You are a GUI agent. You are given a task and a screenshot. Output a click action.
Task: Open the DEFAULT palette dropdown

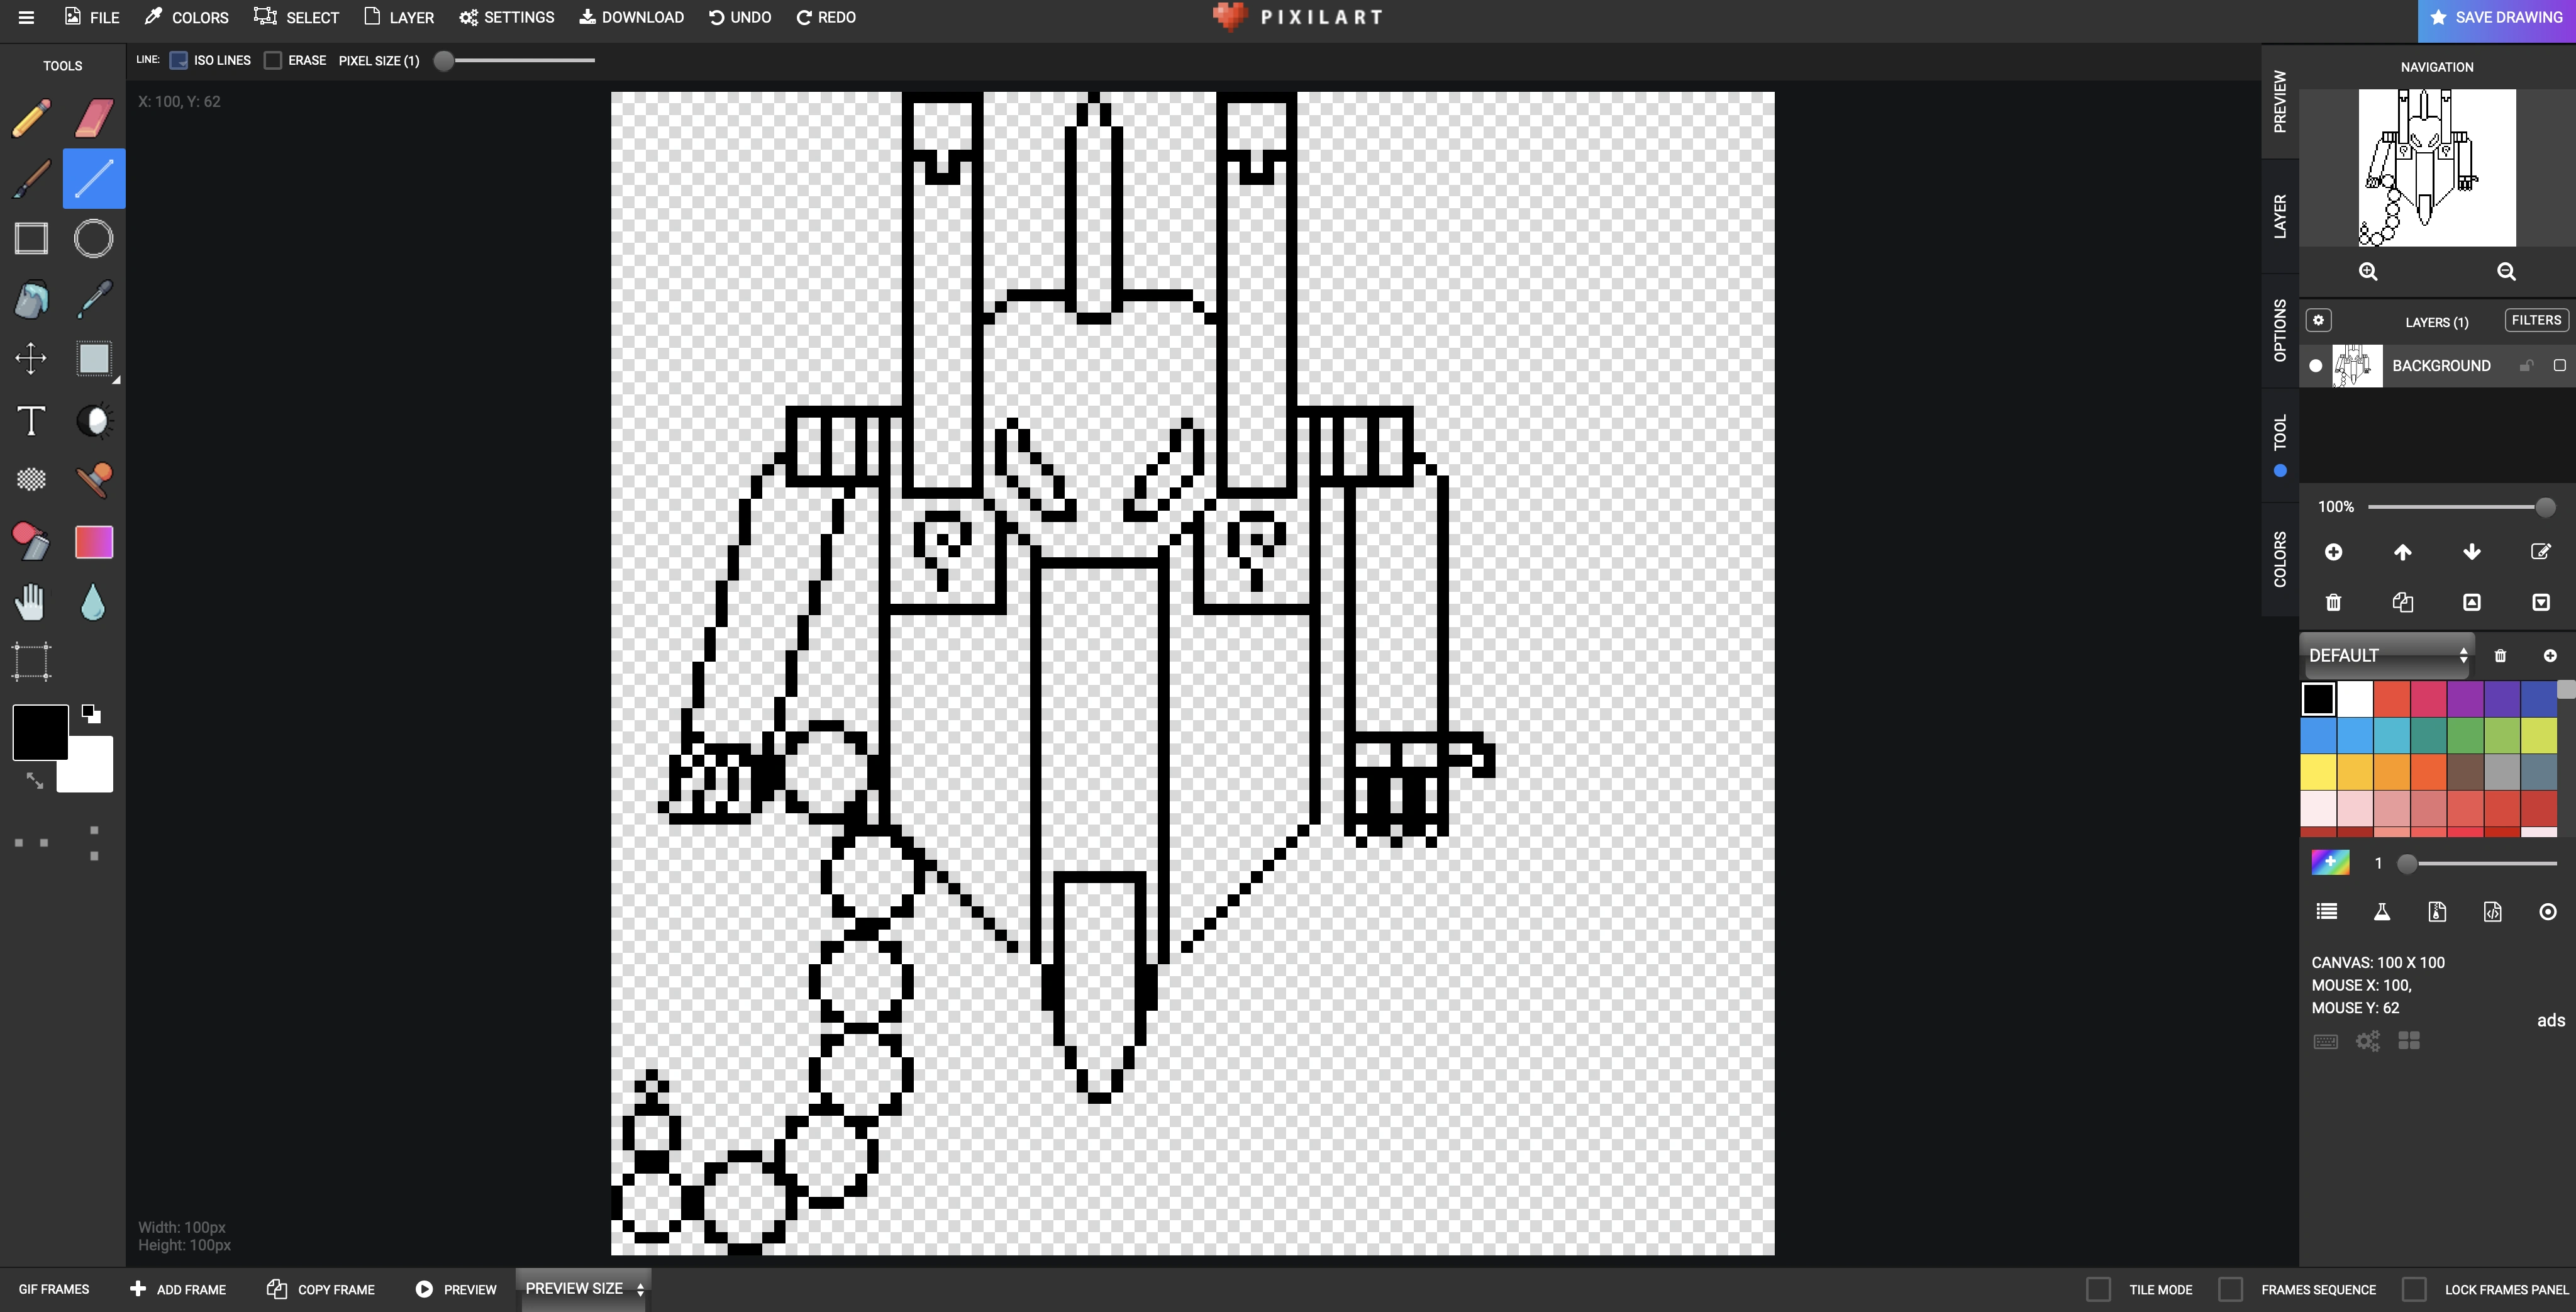point(2387,655)
